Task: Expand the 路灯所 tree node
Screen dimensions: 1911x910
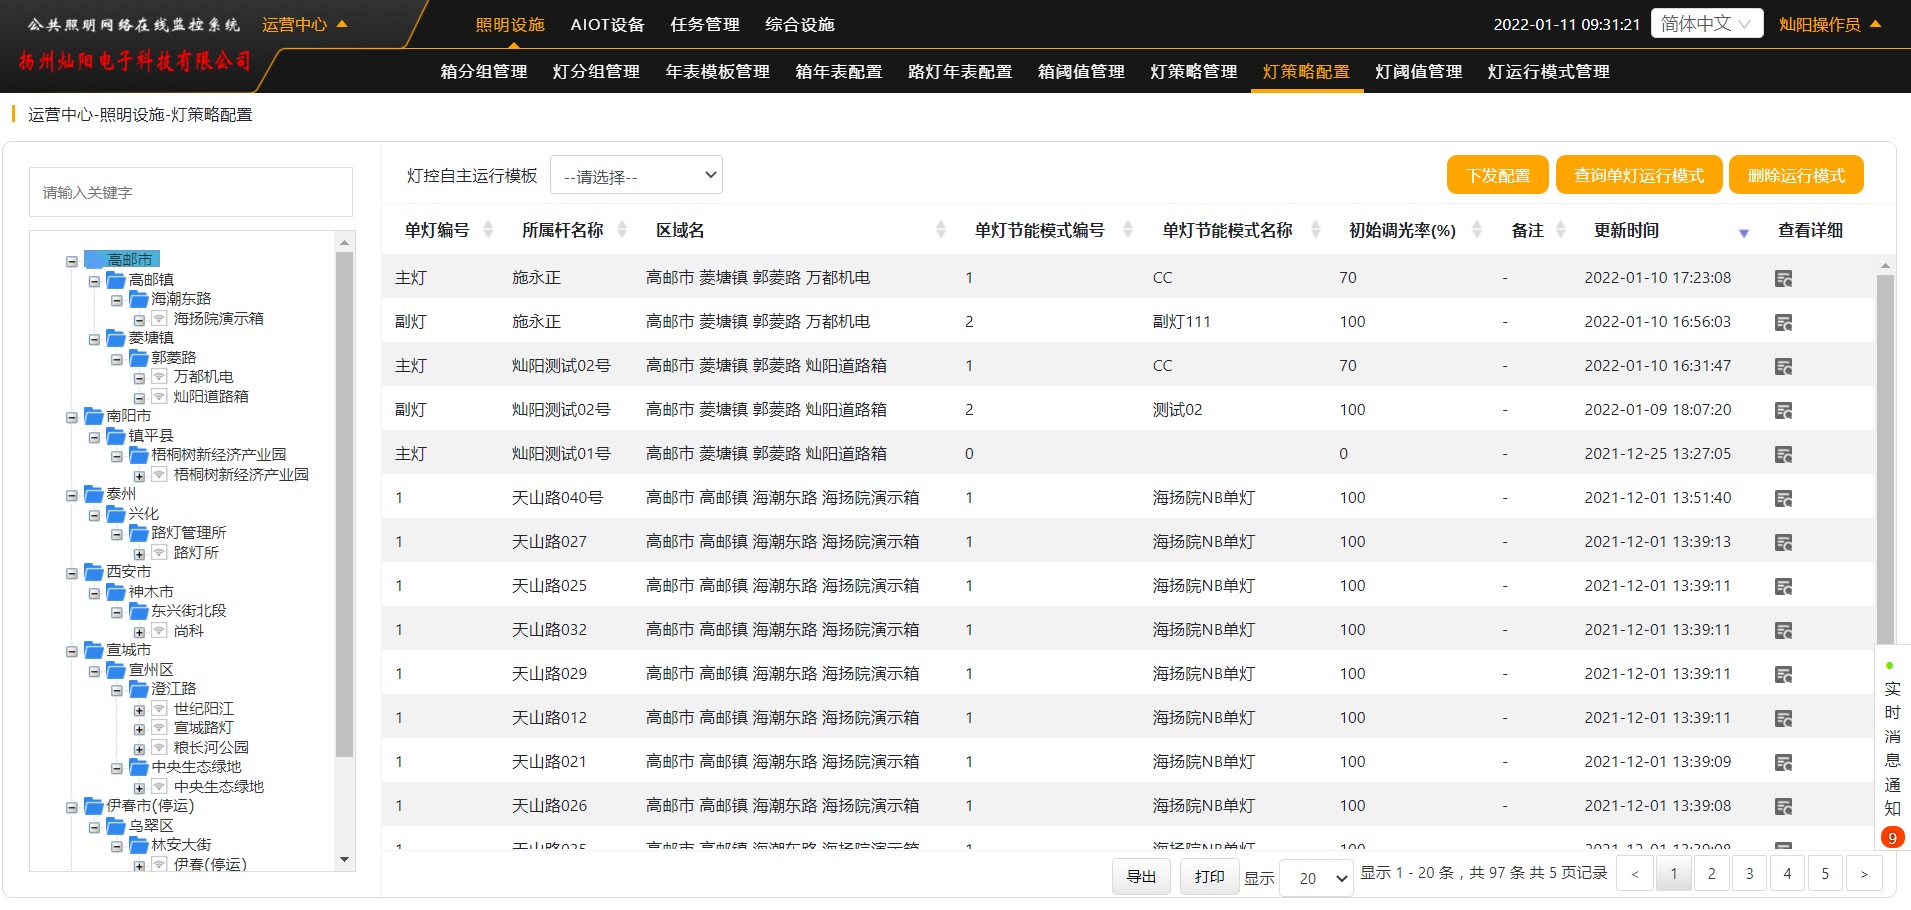Action: tap(139, 554)
